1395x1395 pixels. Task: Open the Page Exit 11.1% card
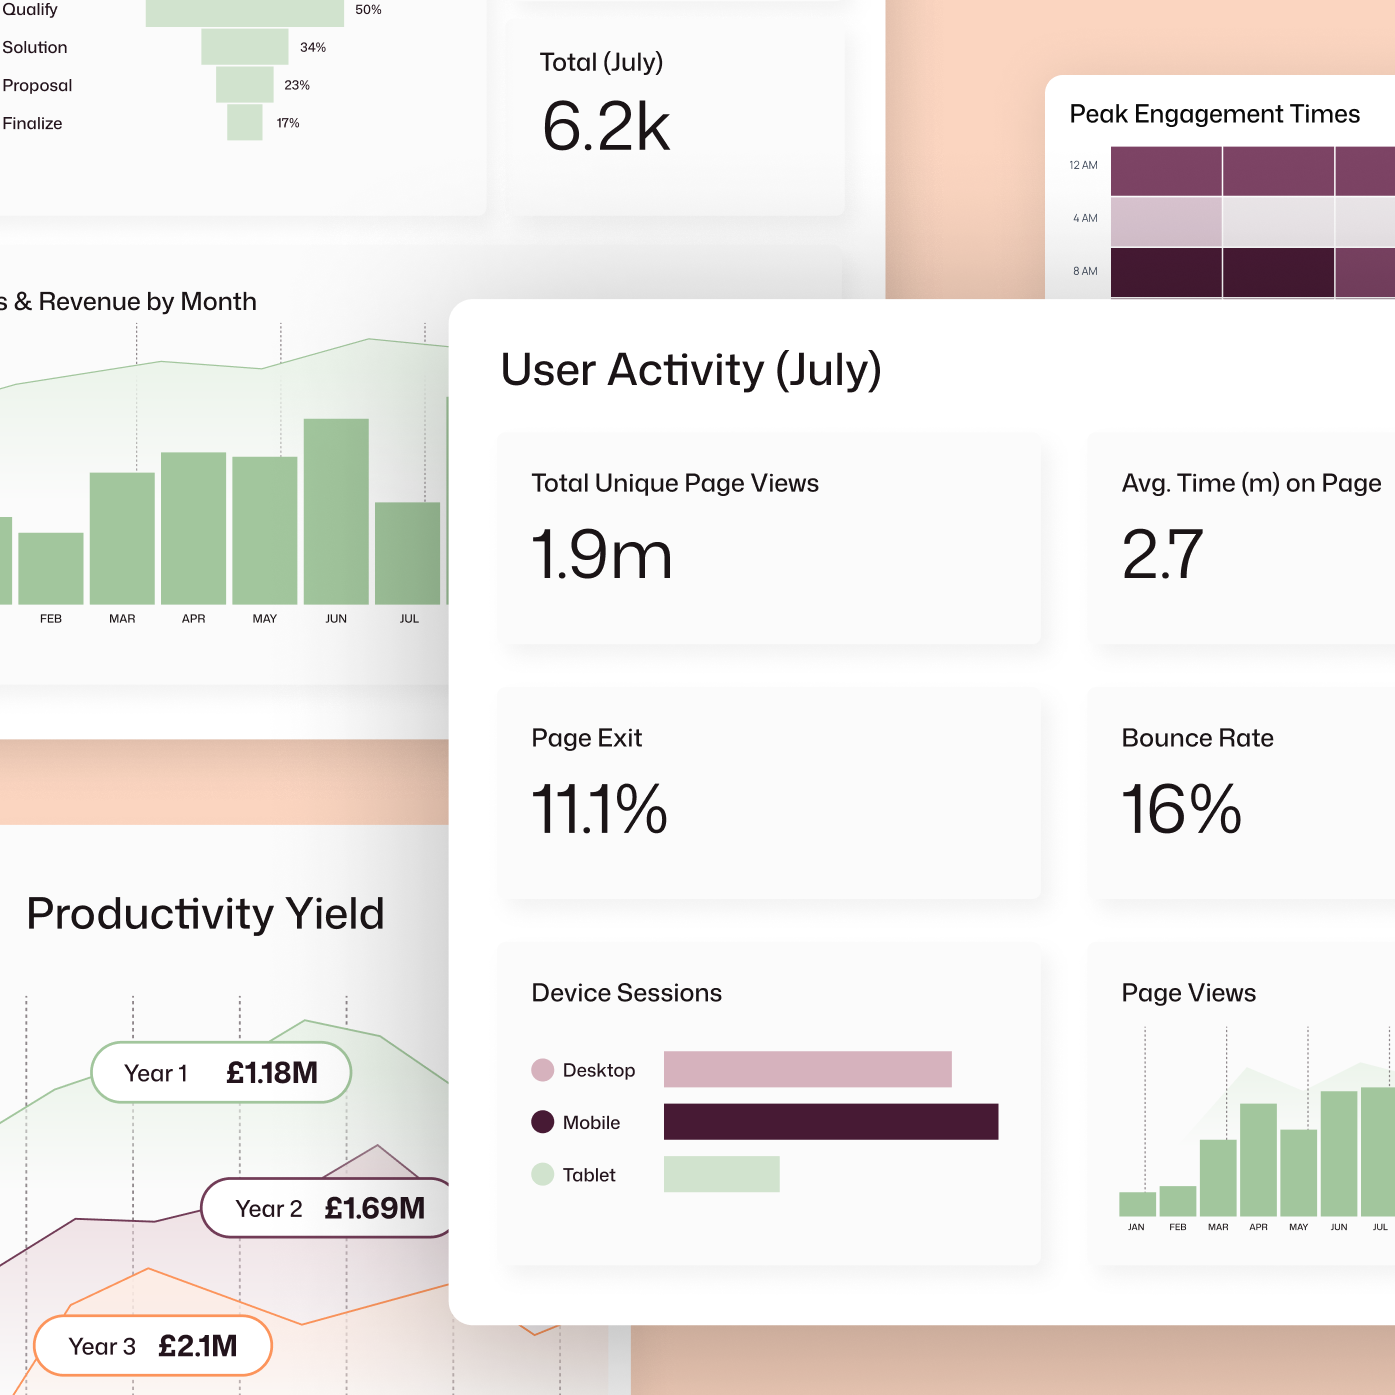[770, 794]
